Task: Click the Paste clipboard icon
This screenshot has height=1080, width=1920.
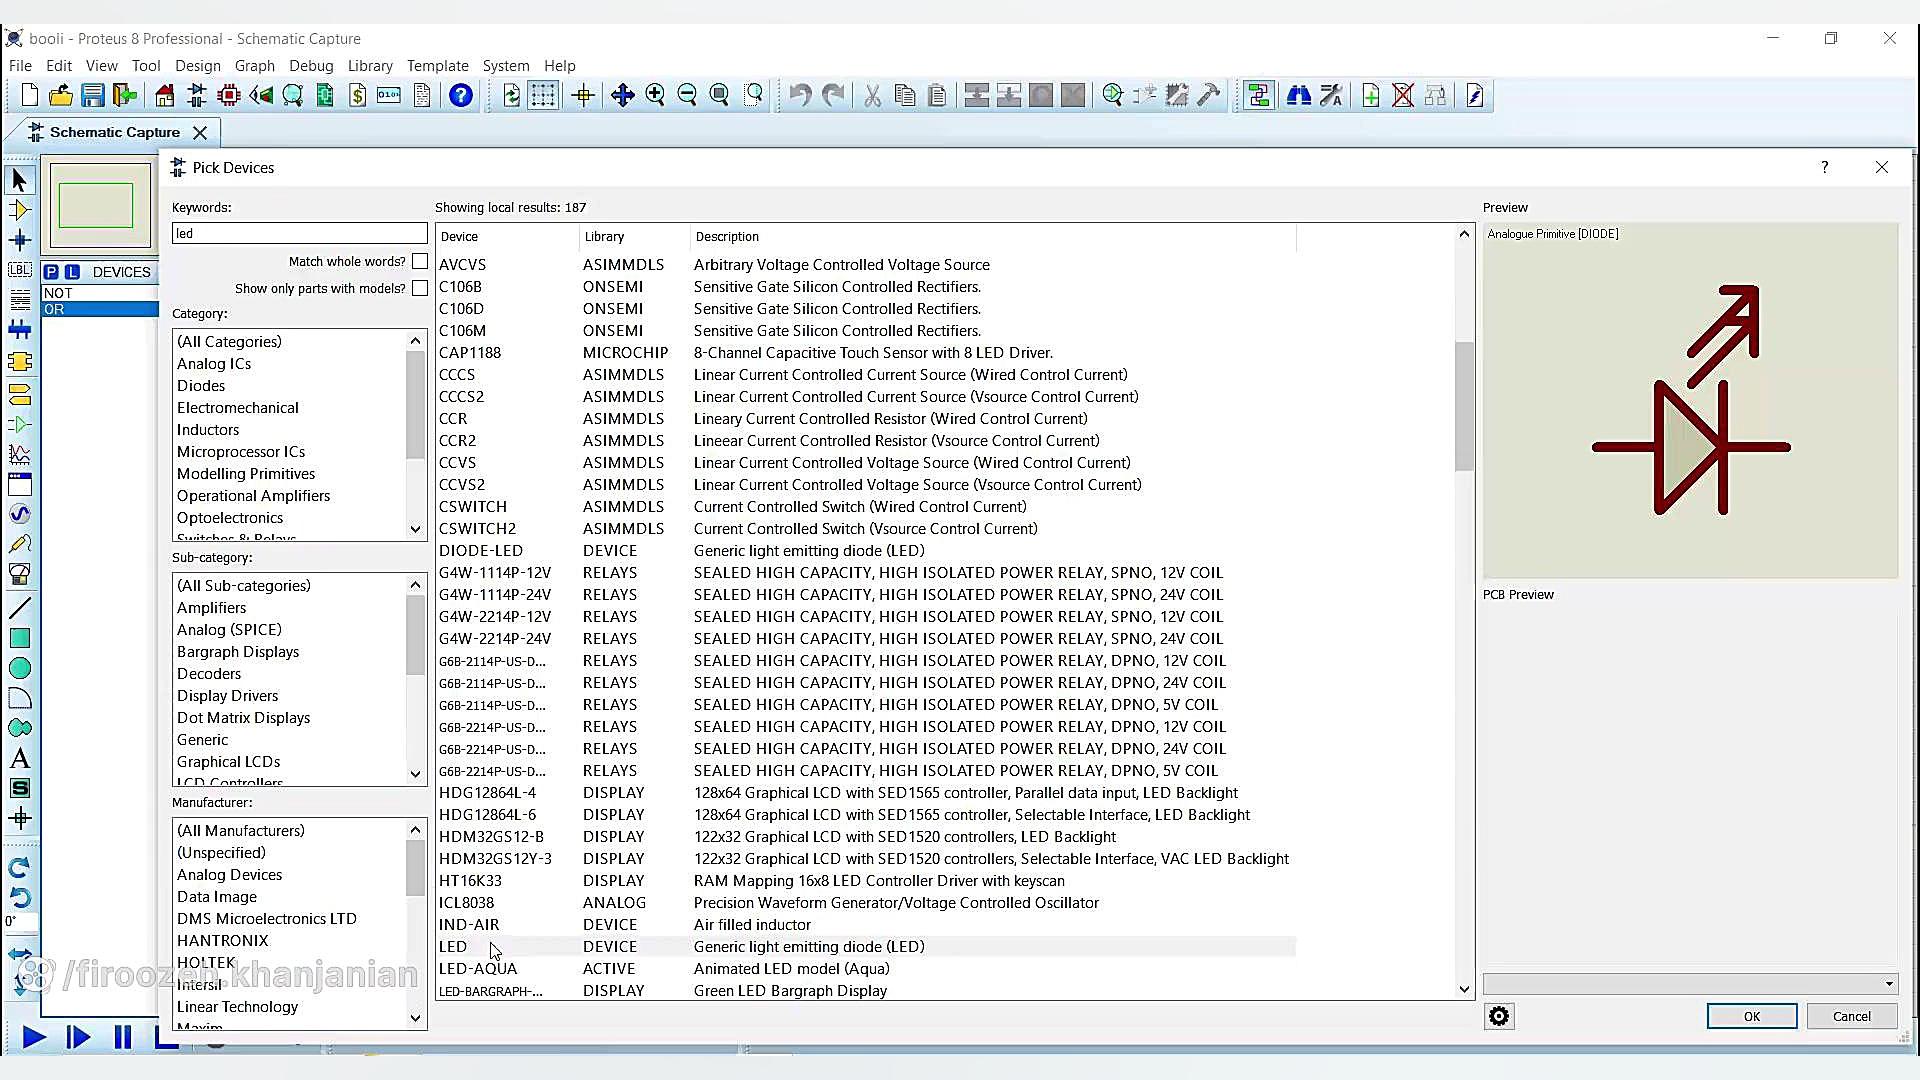Action: 937,95
